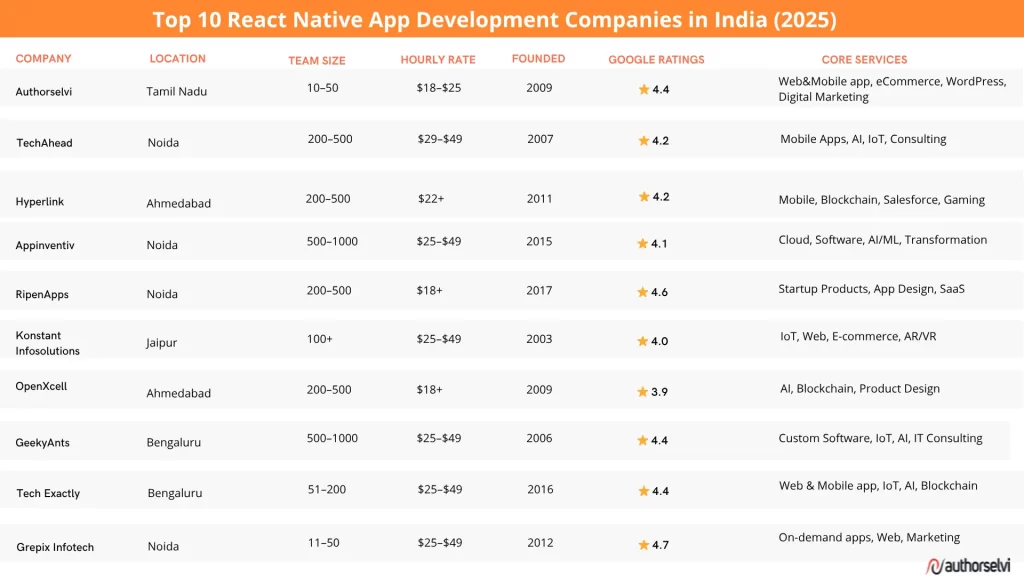Viewport: 1024px width, 576px height.
Task: Click the star icon by OpenXcell's 3.9 score
Action: [640, 392]
